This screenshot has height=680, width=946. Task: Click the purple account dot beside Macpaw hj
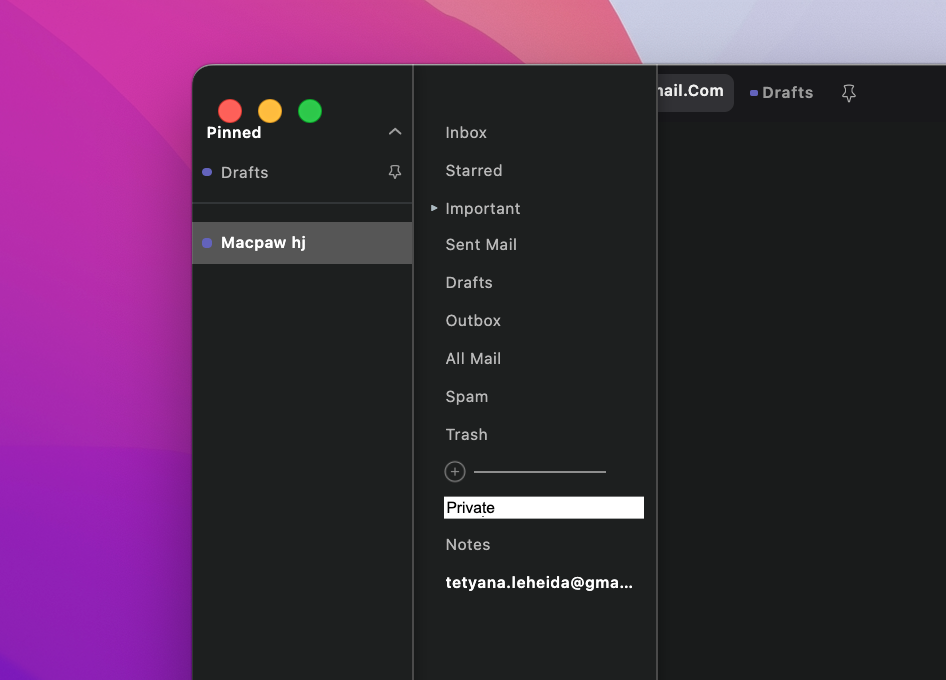[206, 242]
